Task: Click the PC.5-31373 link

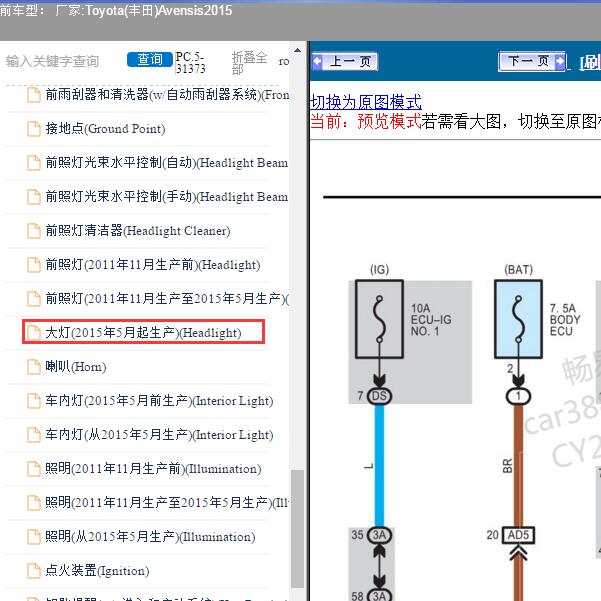Action: point(190,62)
